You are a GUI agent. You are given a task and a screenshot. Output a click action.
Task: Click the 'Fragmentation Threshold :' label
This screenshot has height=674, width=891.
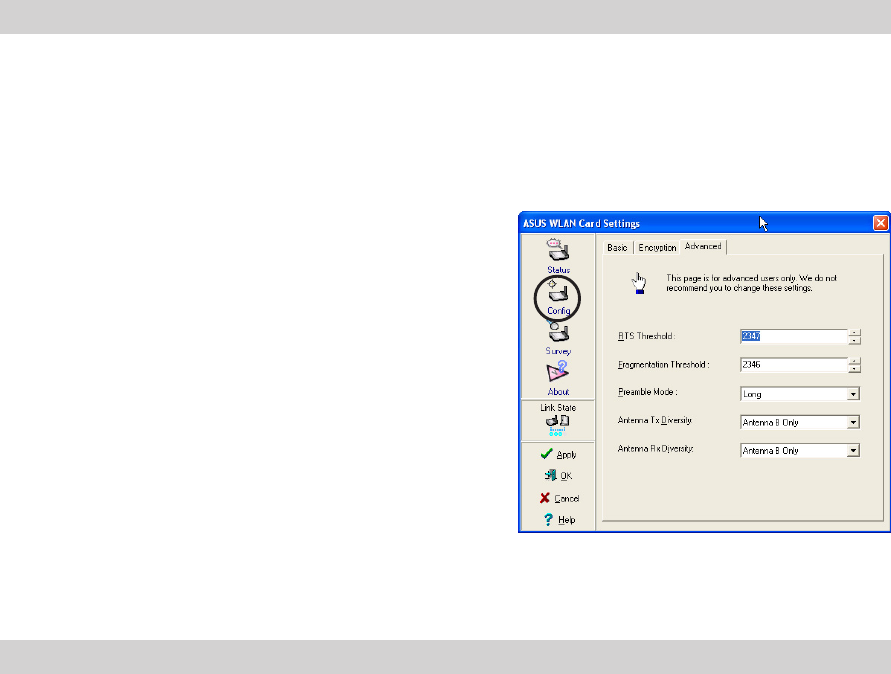[664, 364]
